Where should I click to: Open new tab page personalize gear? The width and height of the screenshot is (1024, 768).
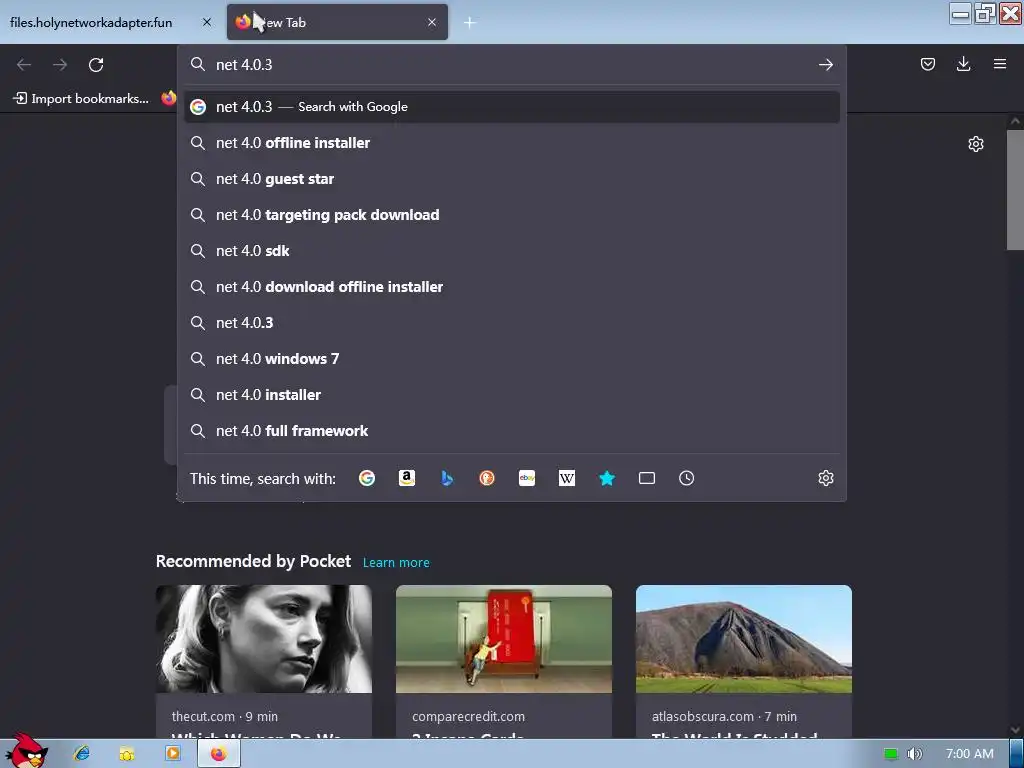(x=976, y=144)
